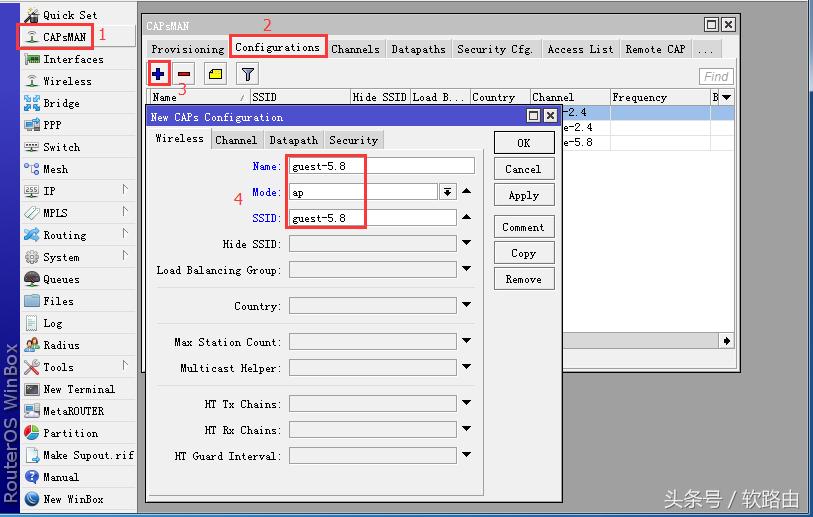Add a new CAPs configuration with plus button
Screen dimensions: 813x517
pos(158,74)
